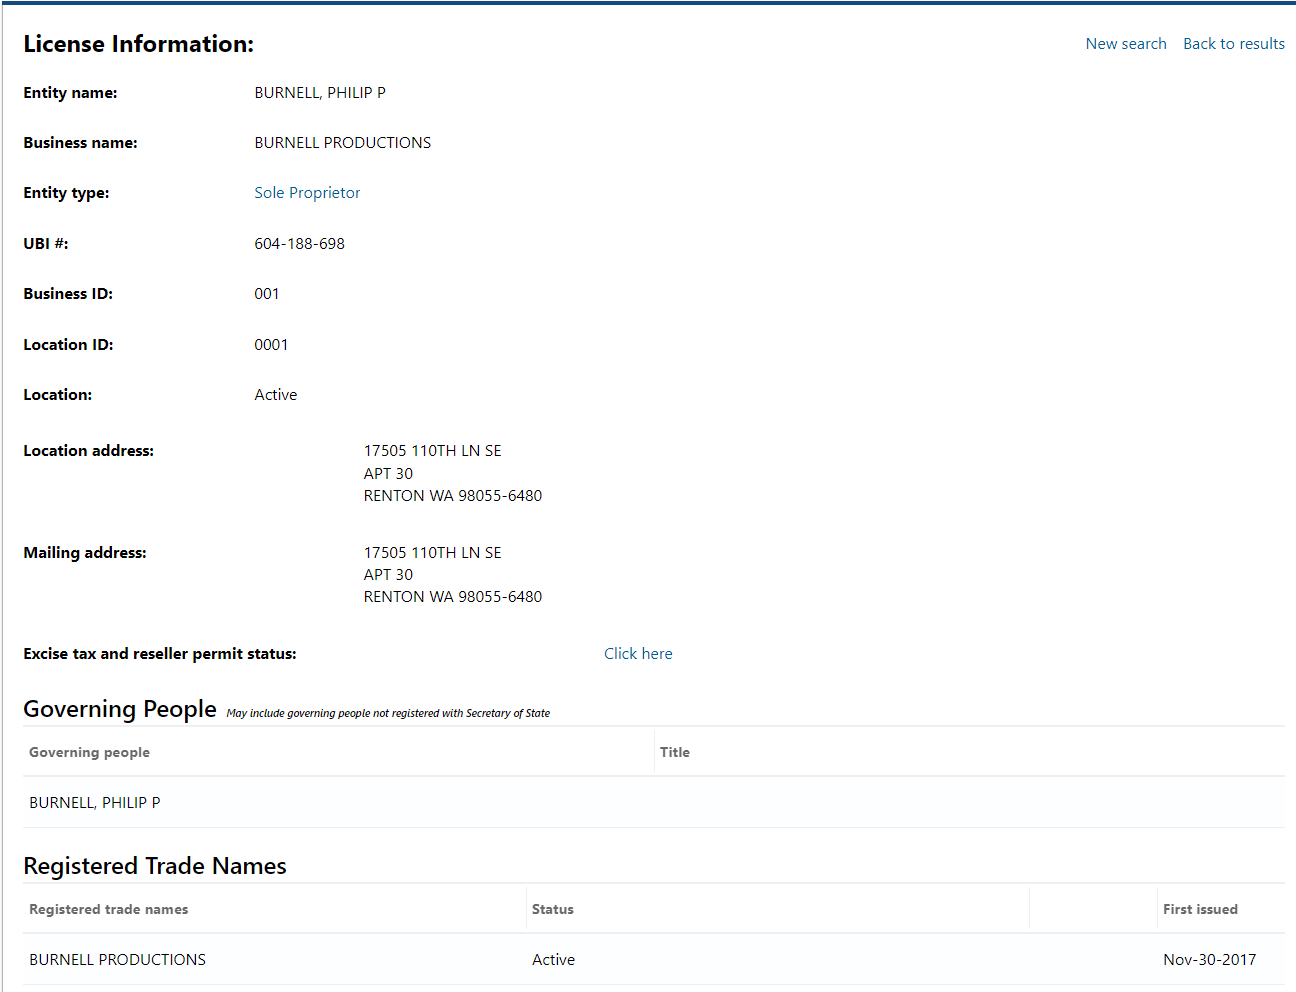1296x992 pixels.
Task: Click the 'UBI #:' label
Action: [x=46, y=244]
